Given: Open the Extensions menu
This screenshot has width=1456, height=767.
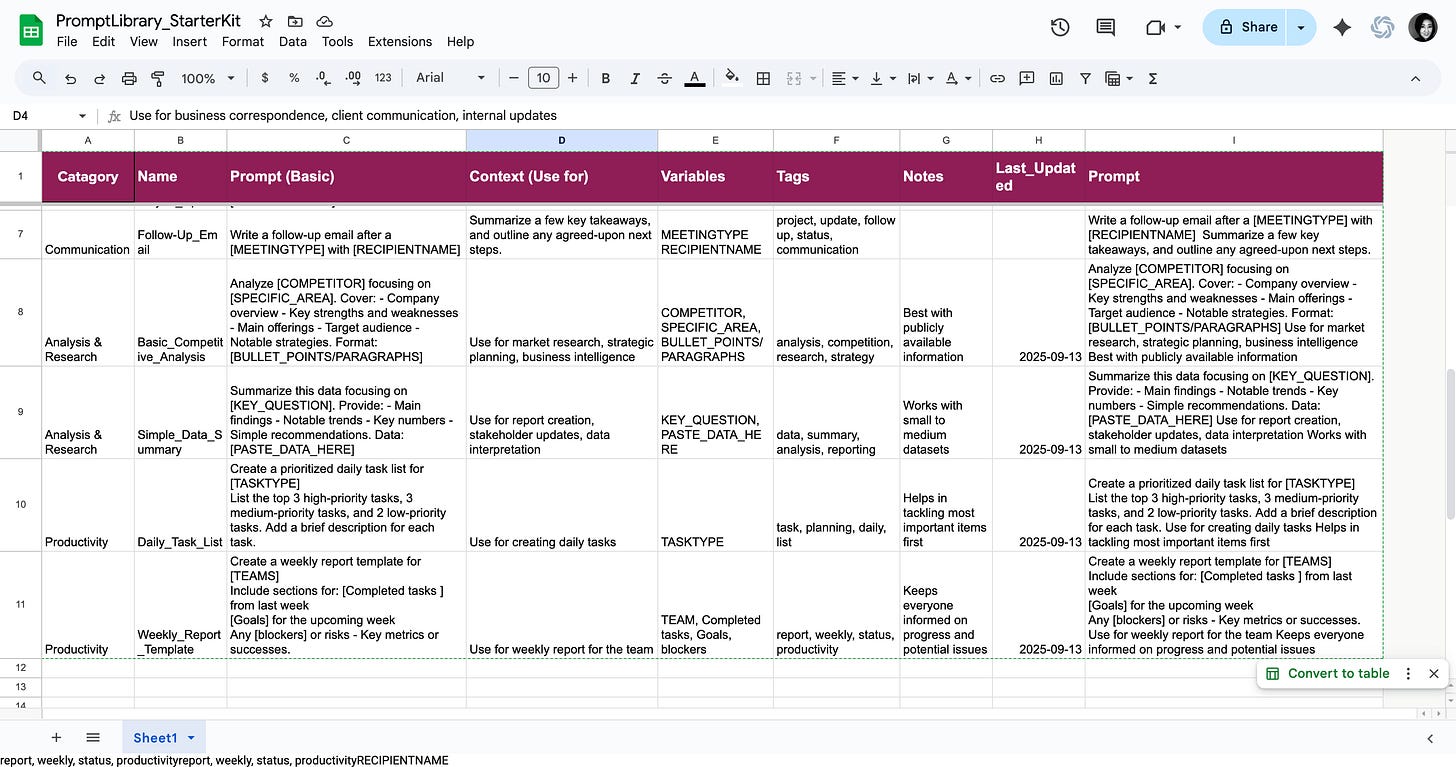Looking at the screenshot, I should point(400,42).
